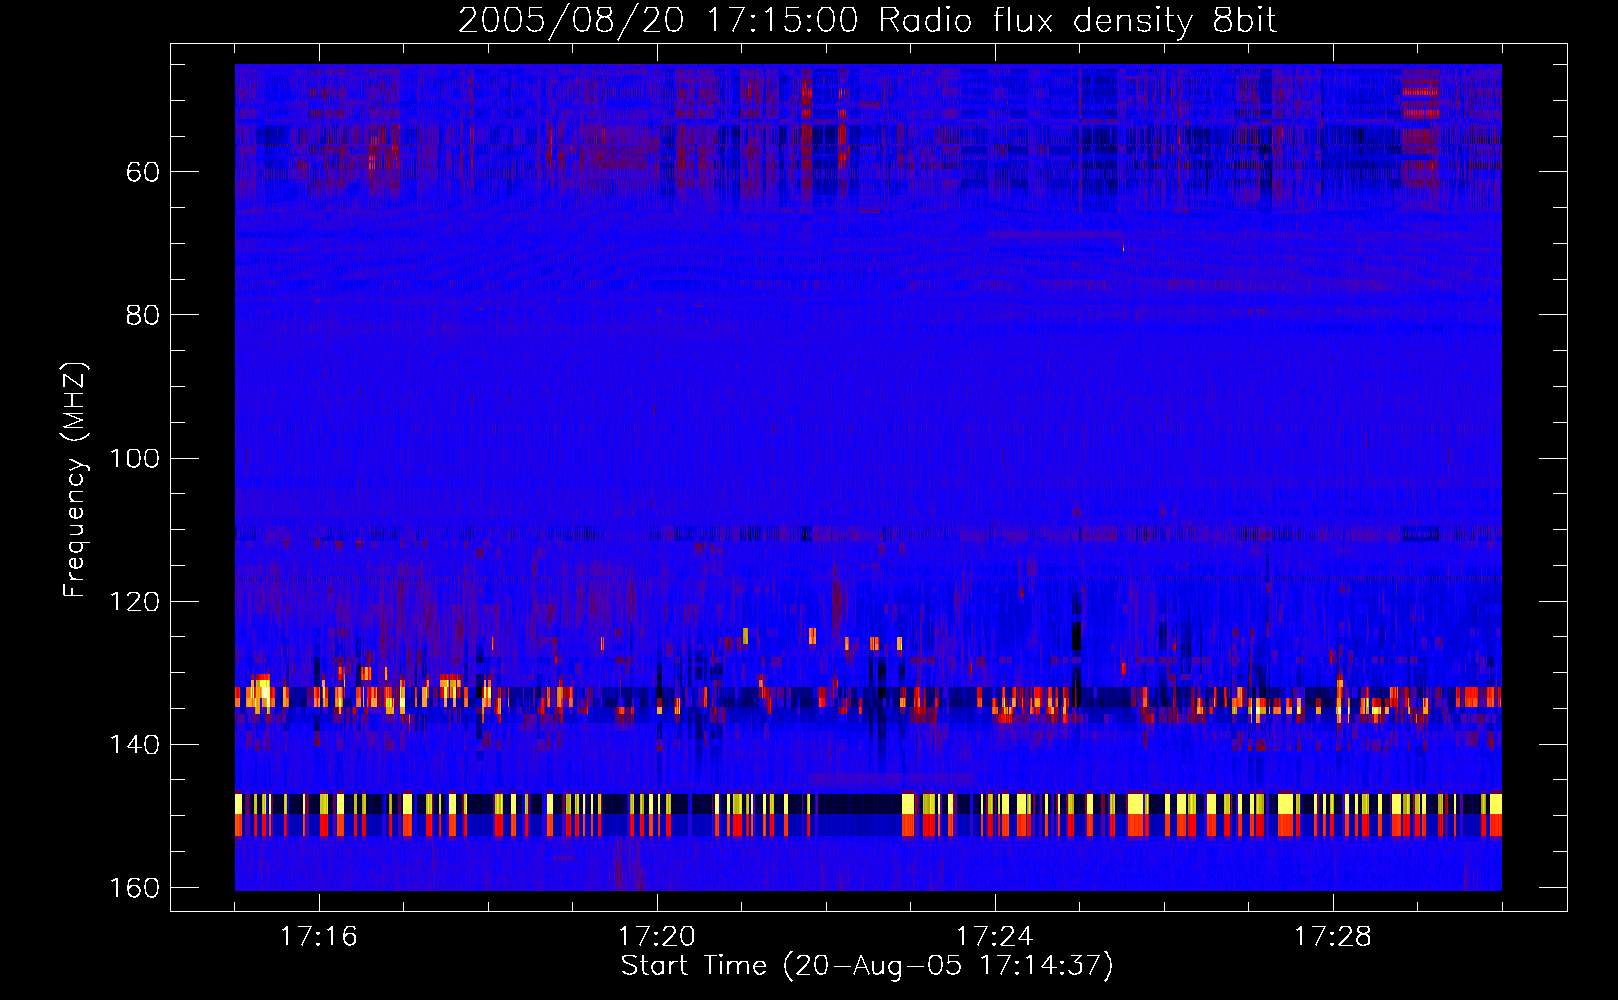The image size is (1618, 1000).
Task: Click the 17:28 time tick label
Action: (1333, 937)
